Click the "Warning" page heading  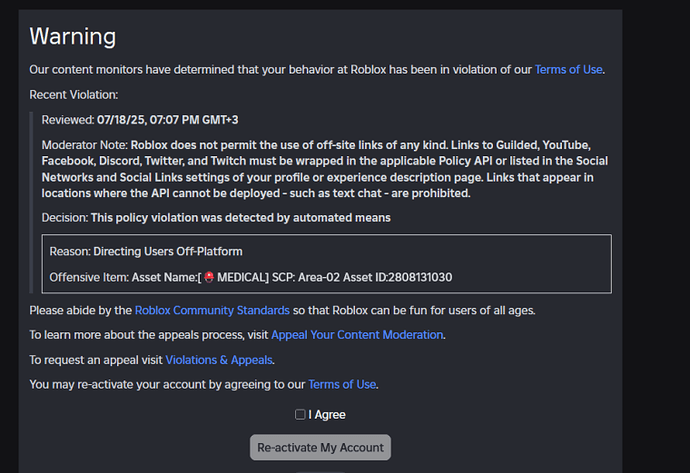[x=73, y=37]
